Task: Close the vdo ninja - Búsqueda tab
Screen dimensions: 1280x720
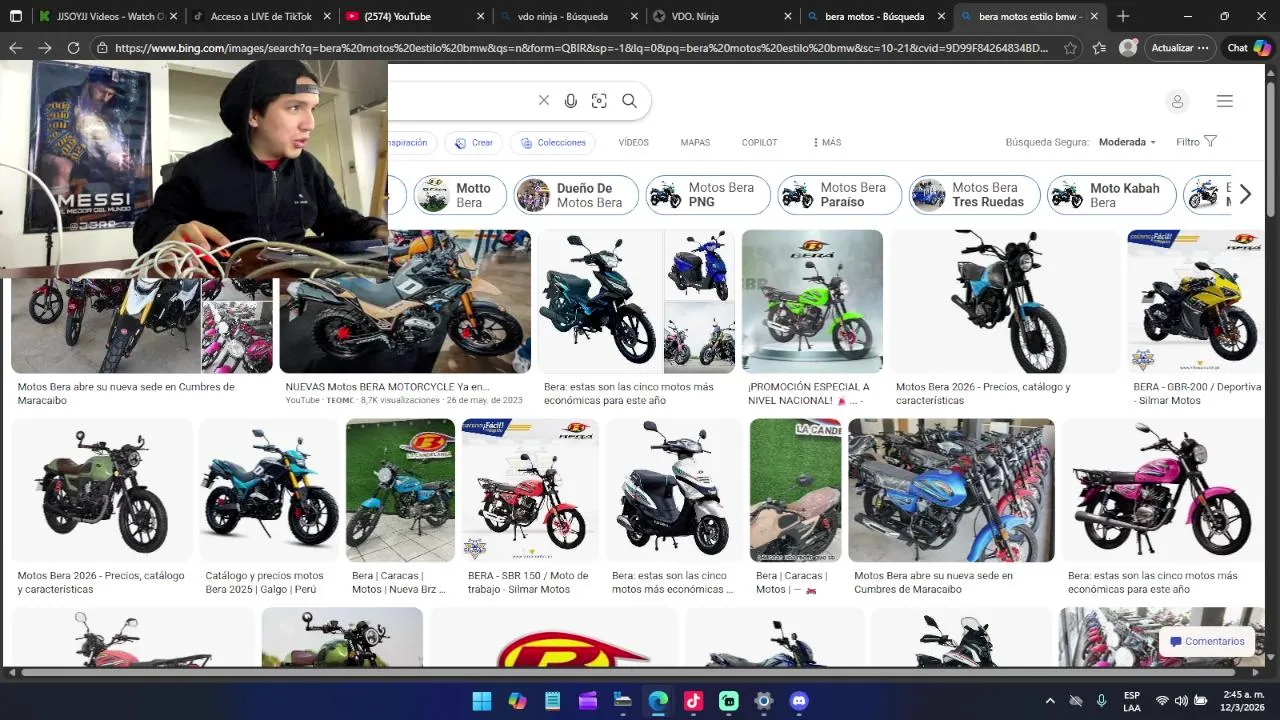Action: [633, 16]
